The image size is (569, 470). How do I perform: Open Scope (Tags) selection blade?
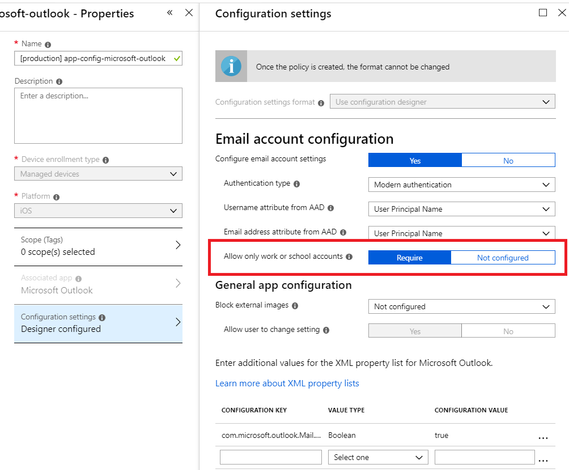click(x=98, y=246)
